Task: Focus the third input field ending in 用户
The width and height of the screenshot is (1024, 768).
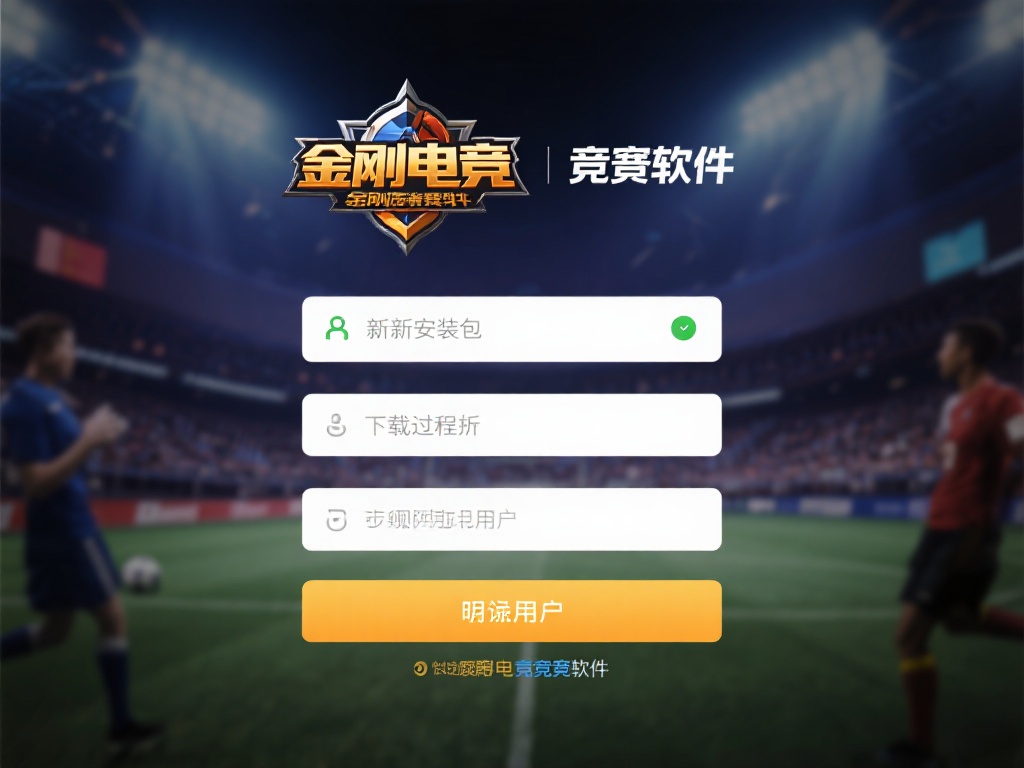Action: pyautogui.click(x=511, y=520)
